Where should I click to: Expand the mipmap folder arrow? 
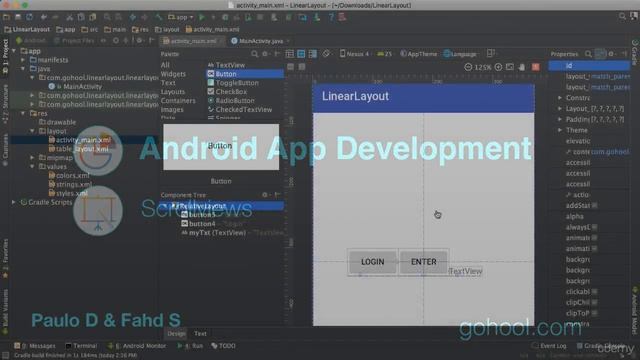pos(32,158)
